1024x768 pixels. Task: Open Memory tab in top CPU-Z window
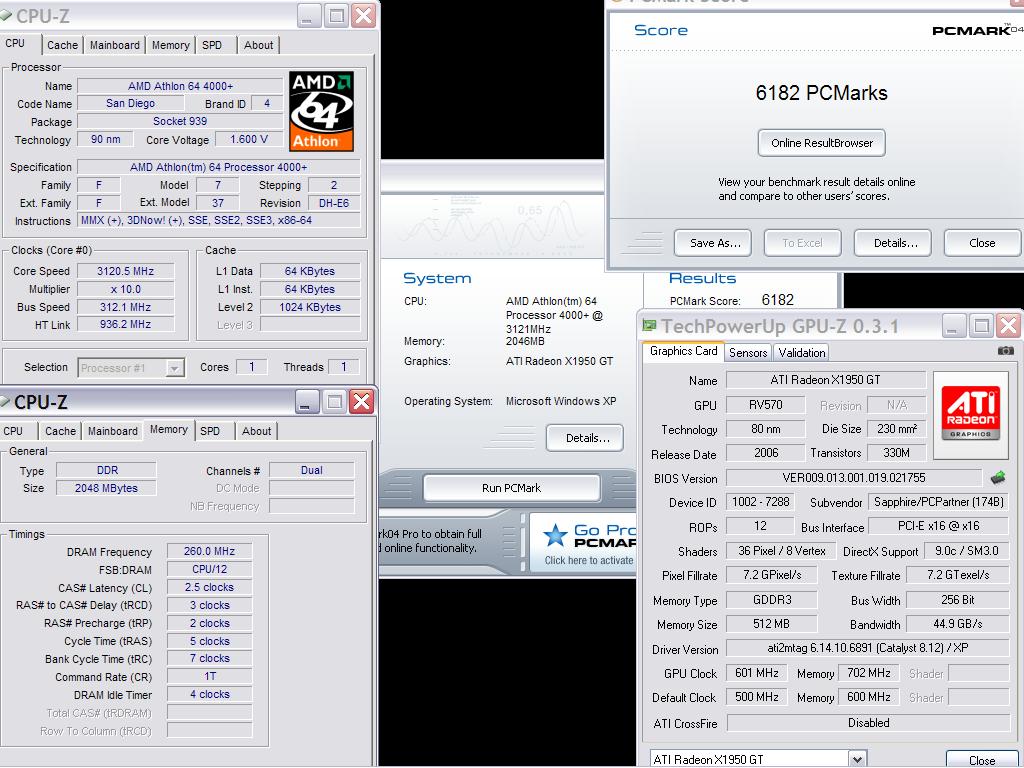click(170, 45)
